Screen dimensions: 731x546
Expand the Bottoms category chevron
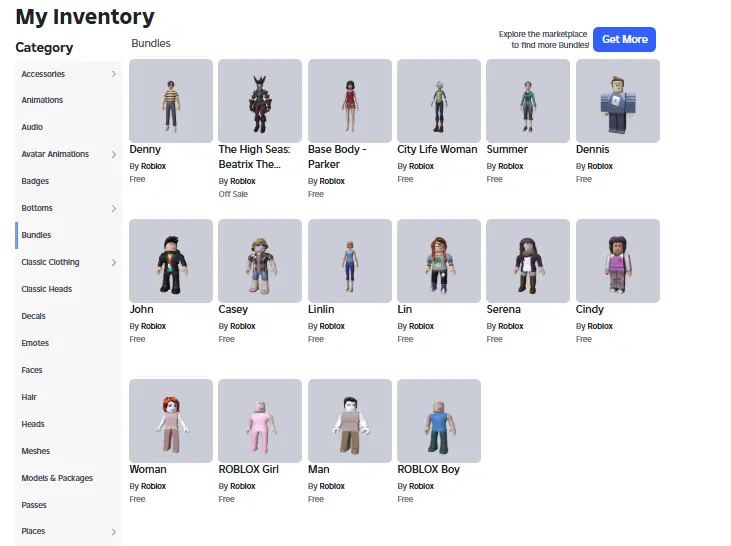pyautogui.click(x=114, y=208)
